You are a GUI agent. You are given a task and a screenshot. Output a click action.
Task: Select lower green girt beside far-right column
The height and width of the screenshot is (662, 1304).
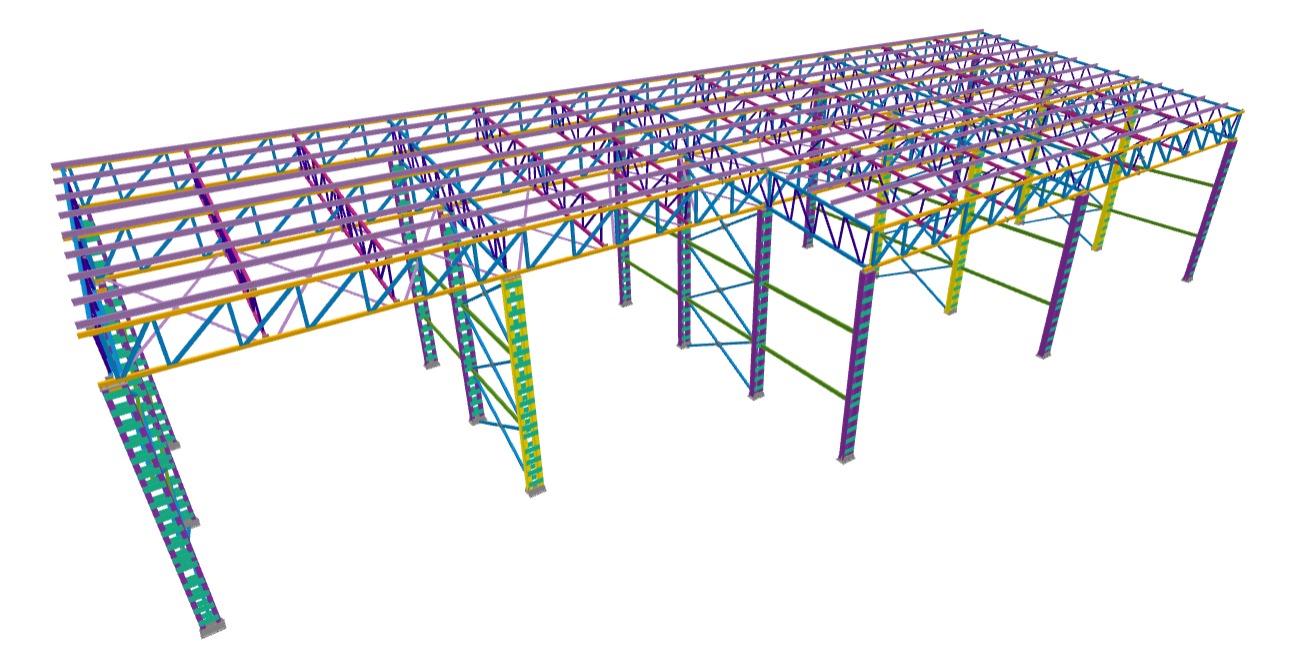1160,224
